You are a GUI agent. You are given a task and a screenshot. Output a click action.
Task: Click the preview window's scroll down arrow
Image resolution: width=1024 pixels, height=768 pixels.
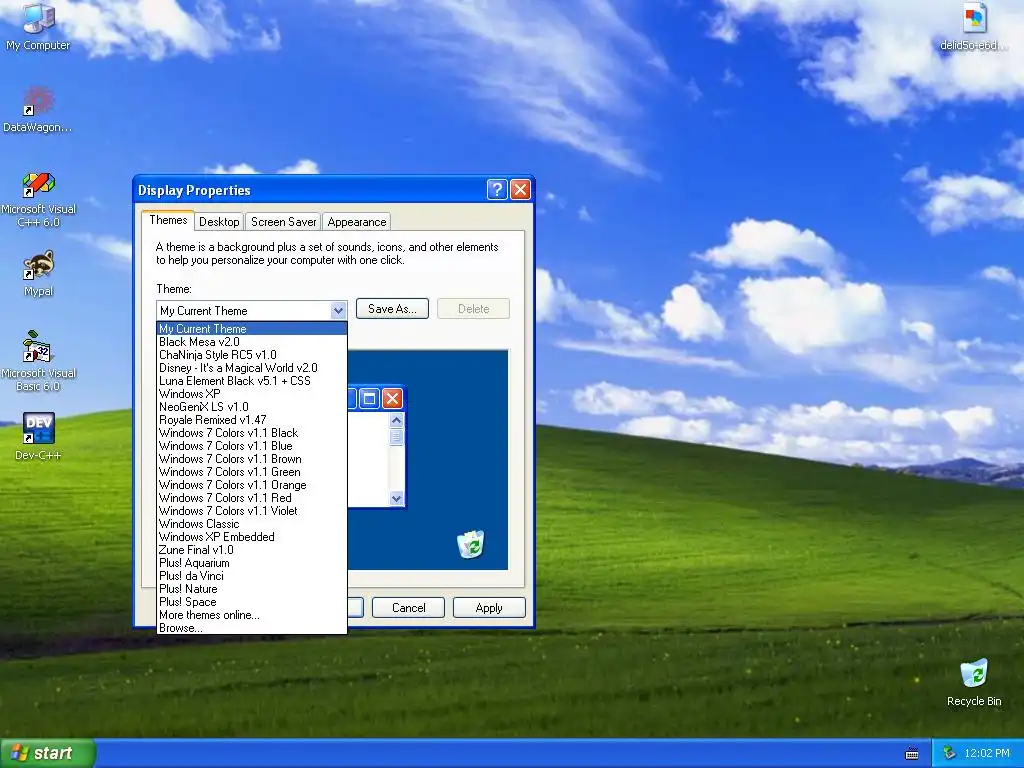[396, 498]
